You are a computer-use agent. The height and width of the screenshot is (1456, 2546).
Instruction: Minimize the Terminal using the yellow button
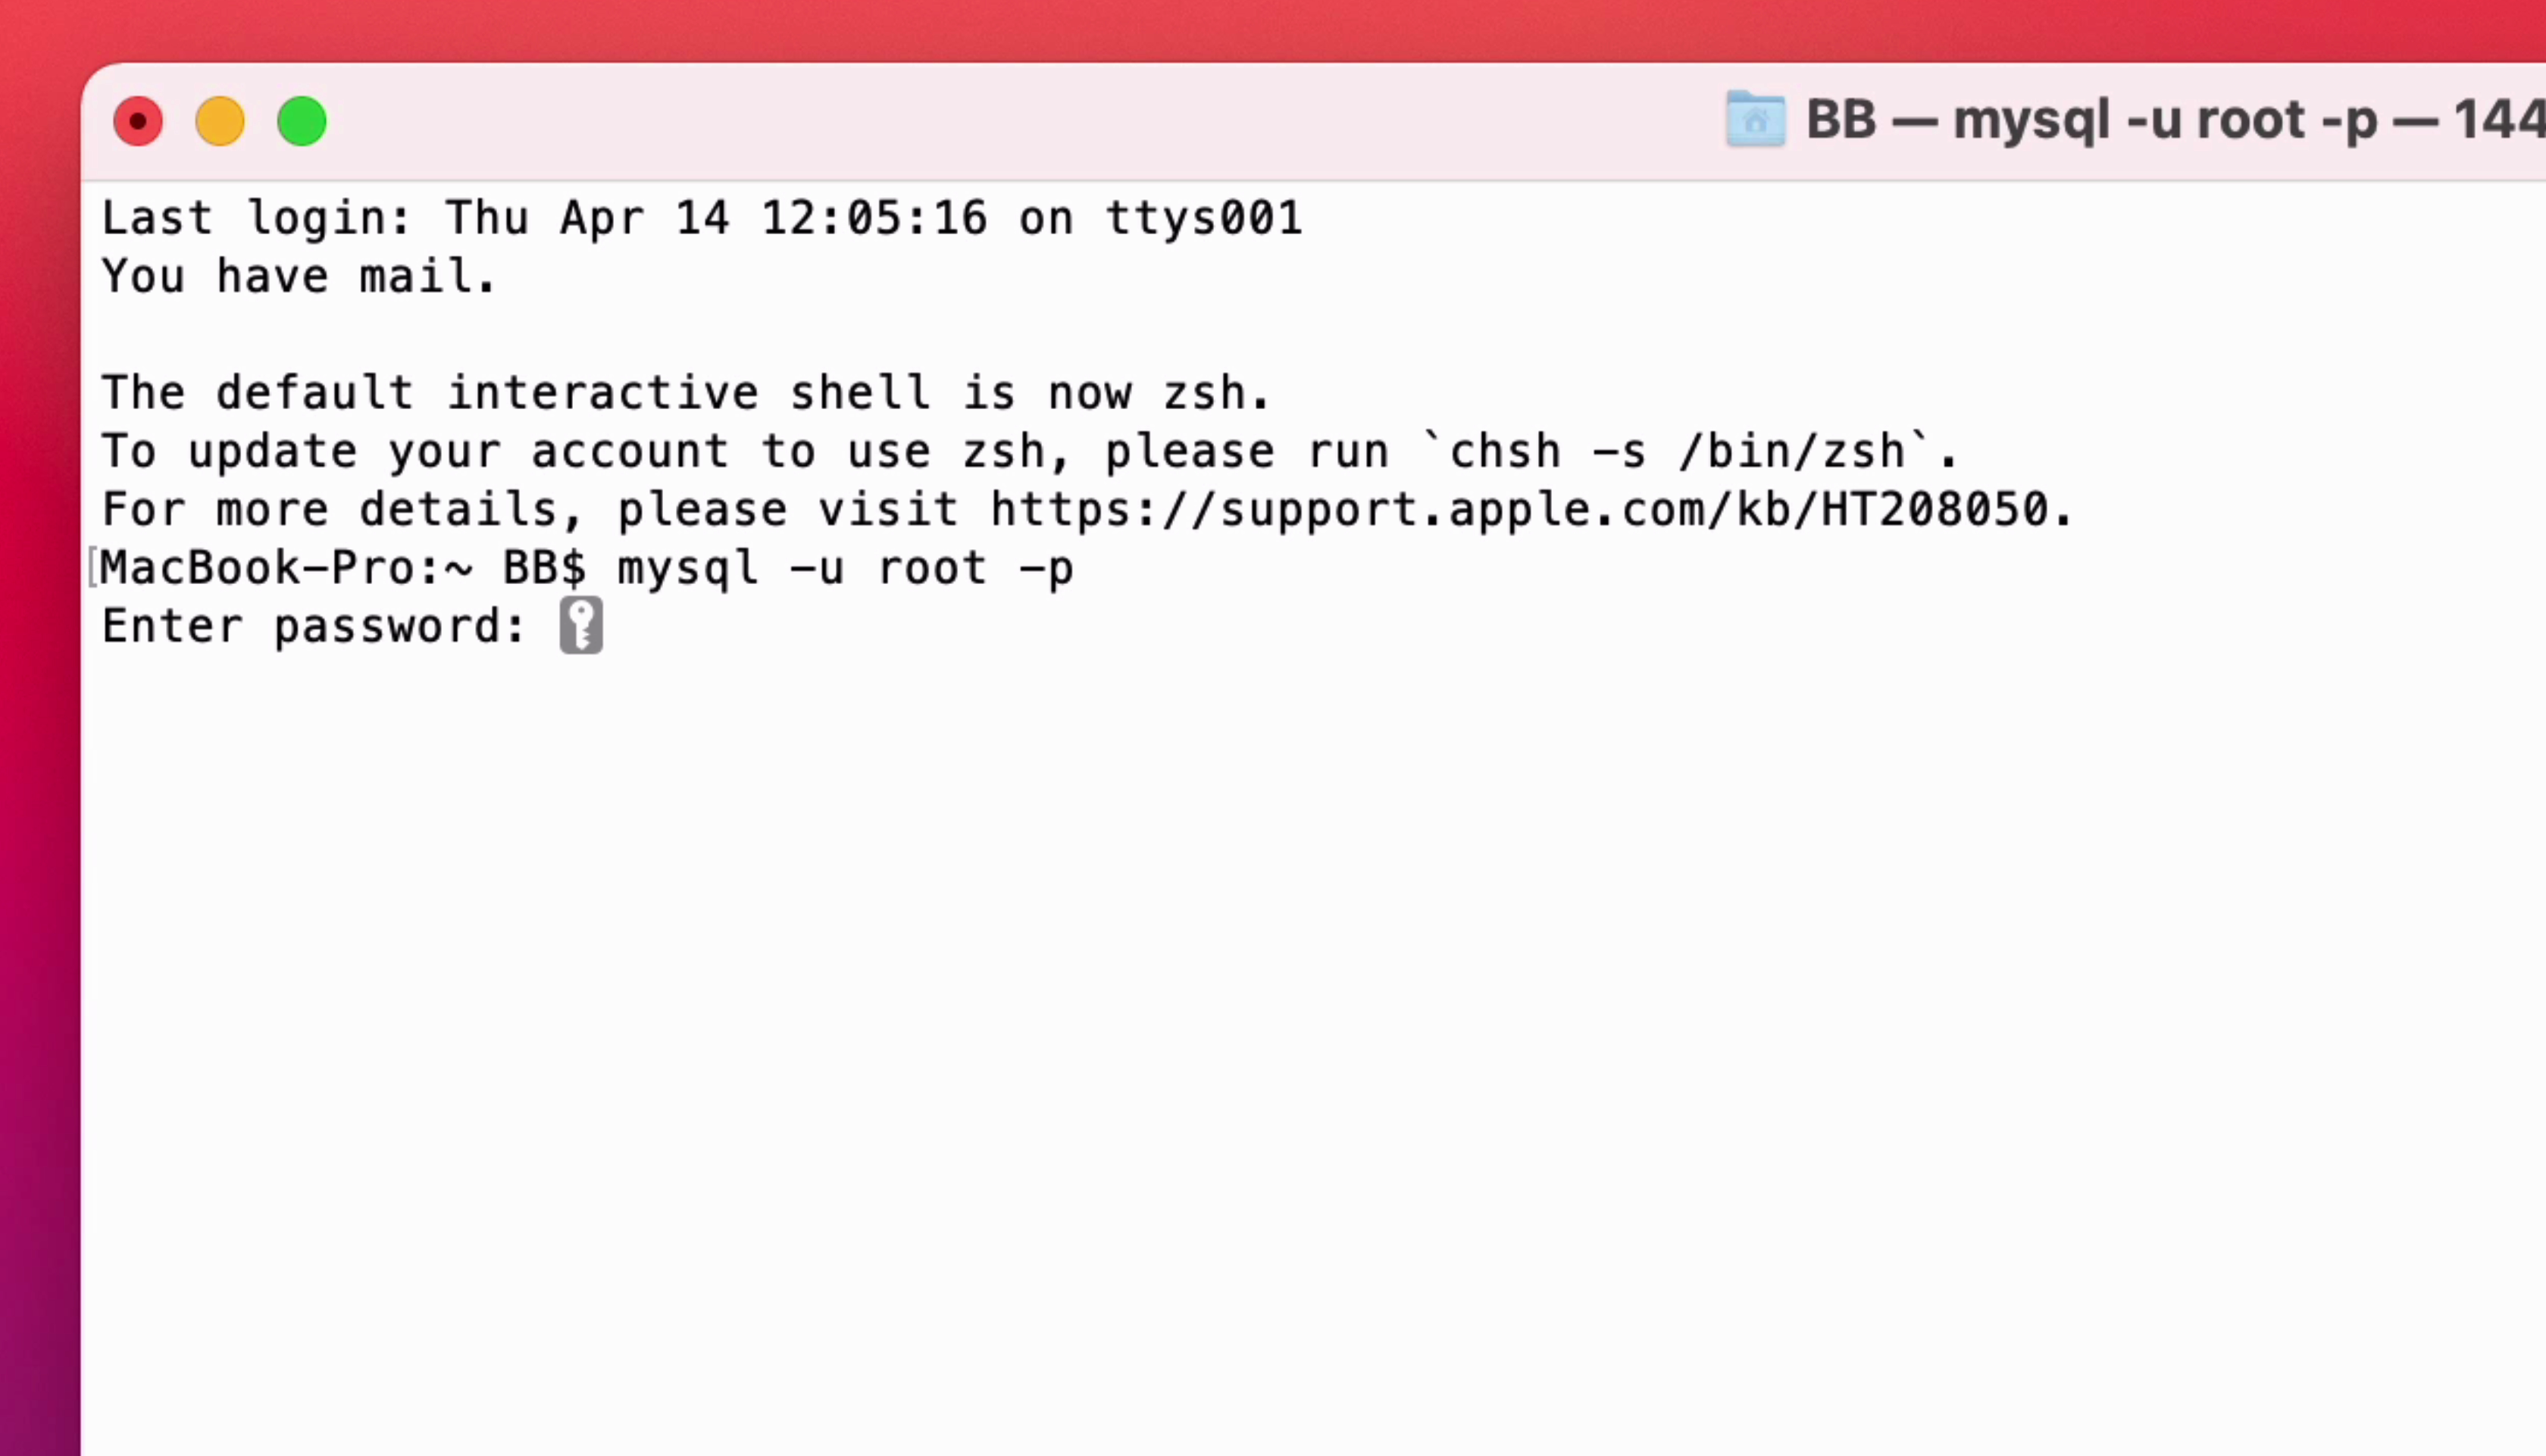click(220, 122)
